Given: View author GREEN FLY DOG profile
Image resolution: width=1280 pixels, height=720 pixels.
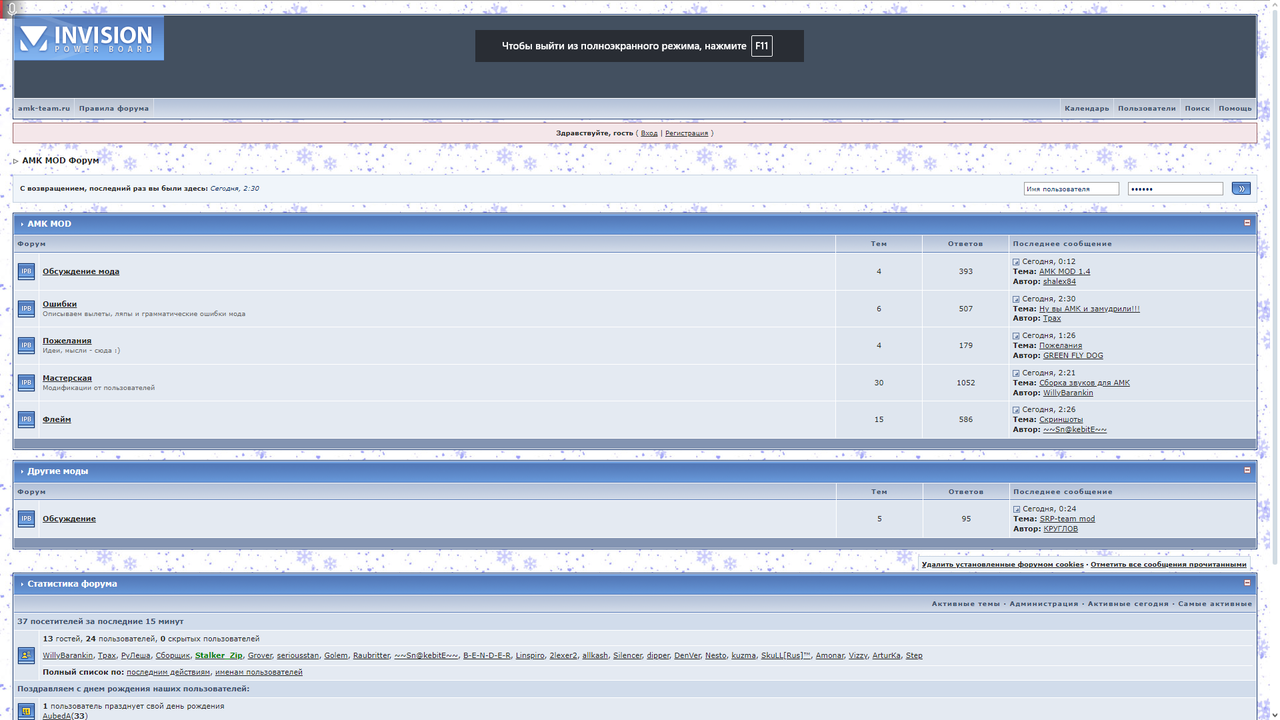Looking at the screenshot, I should (1073, 356).
